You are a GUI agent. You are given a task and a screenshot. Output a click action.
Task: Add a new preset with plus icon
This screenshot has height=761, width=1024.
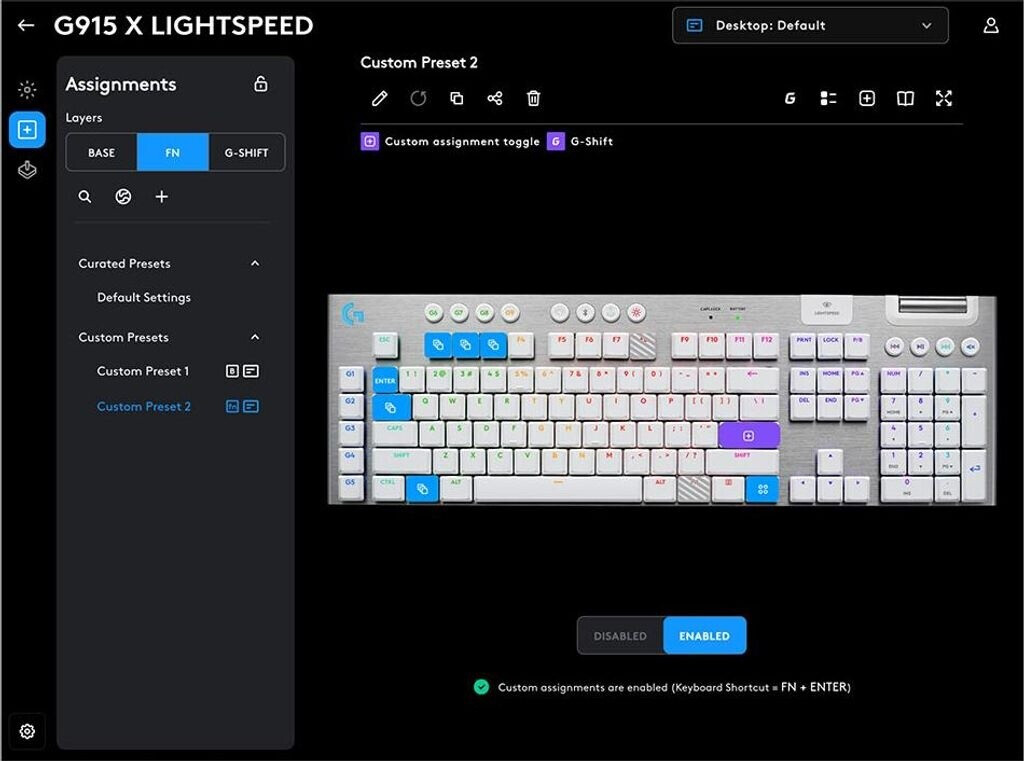[162, 197]
